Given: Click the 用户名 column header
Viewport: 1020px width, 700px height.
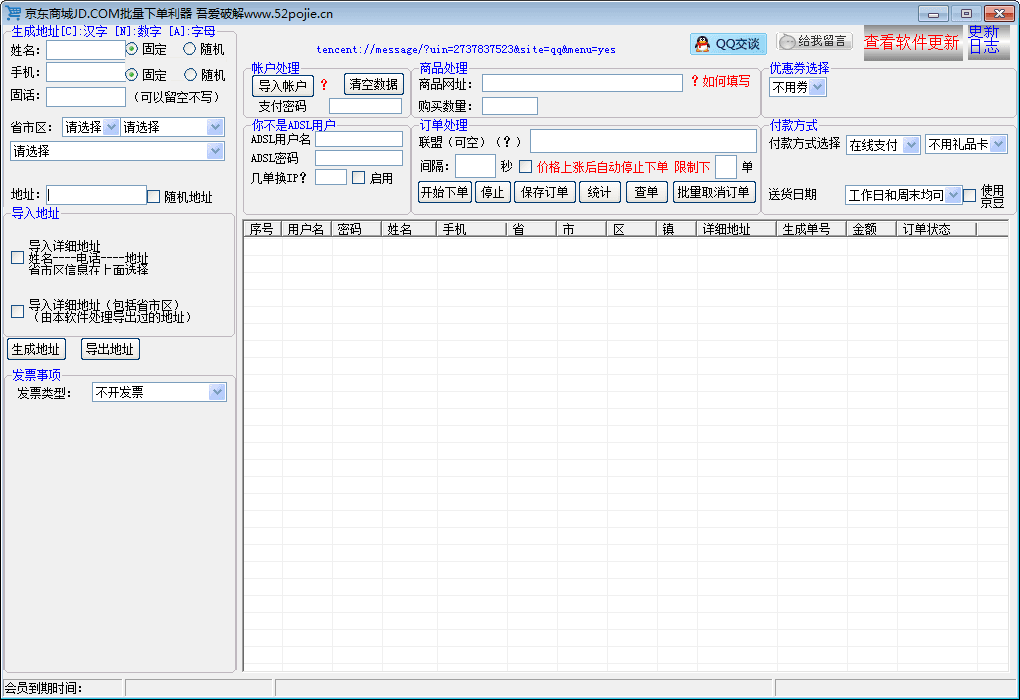Looking at the screenshot, I should [x=305, y=229].
